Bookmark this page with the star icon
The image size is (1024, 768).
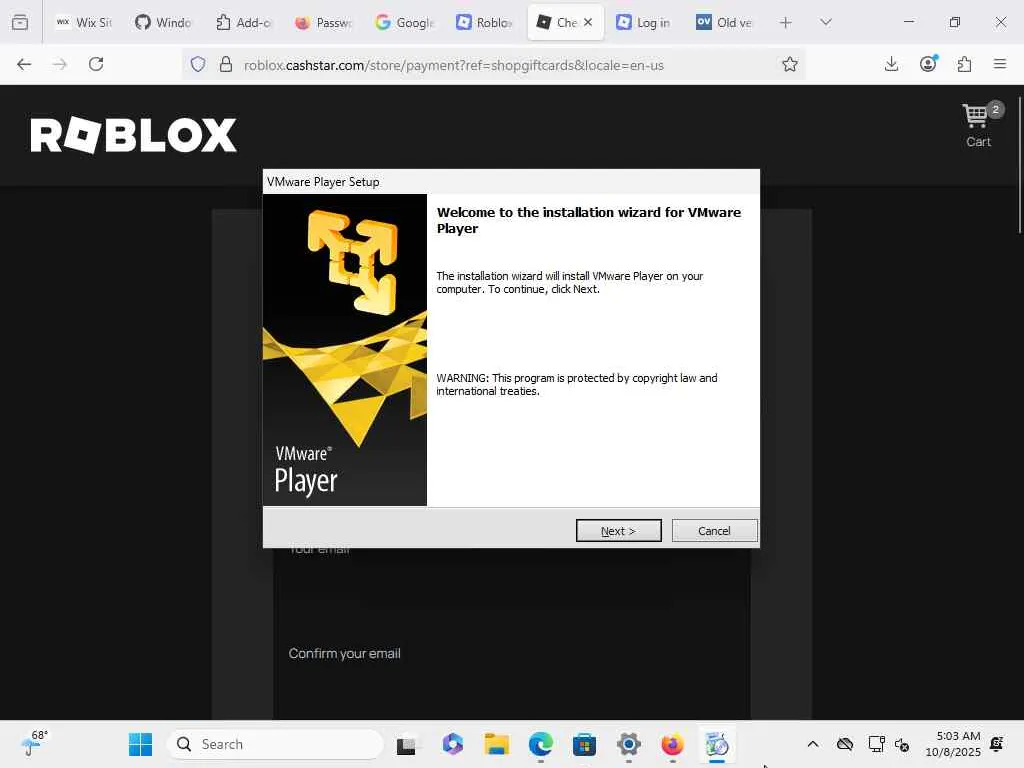790,65
